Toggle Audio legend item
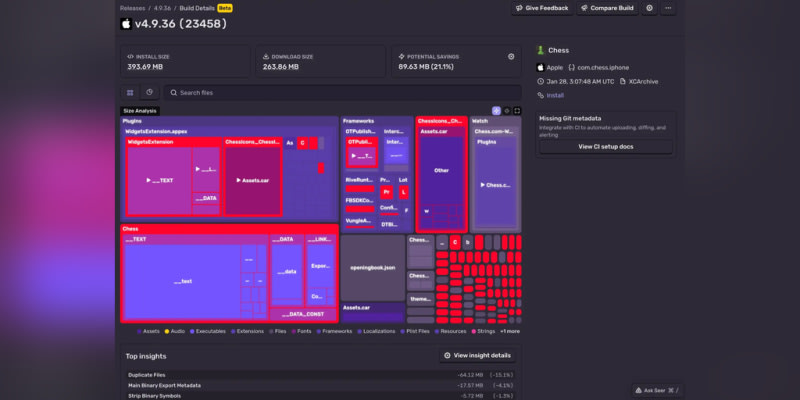This screenshot has width=800, height=400. coord(174,332)
